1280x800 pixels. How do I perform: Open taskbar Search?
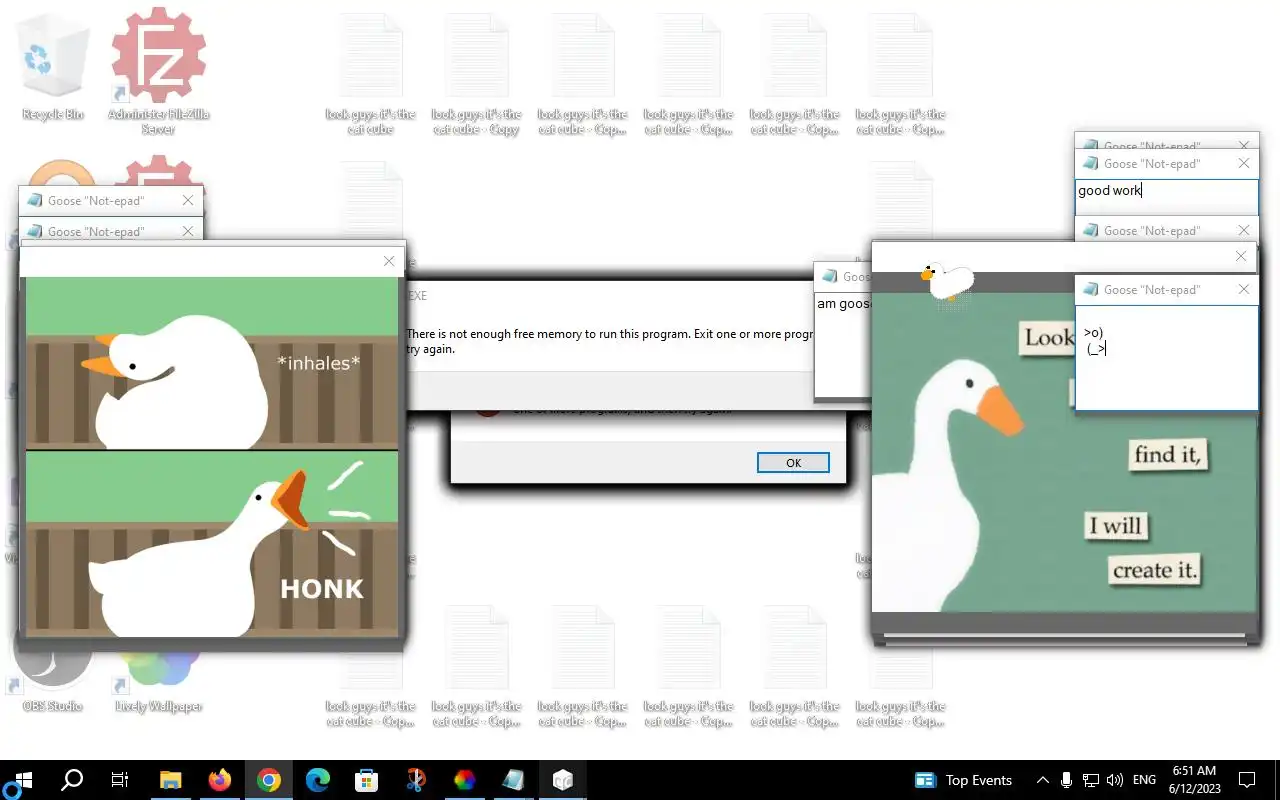pos(72,780)
